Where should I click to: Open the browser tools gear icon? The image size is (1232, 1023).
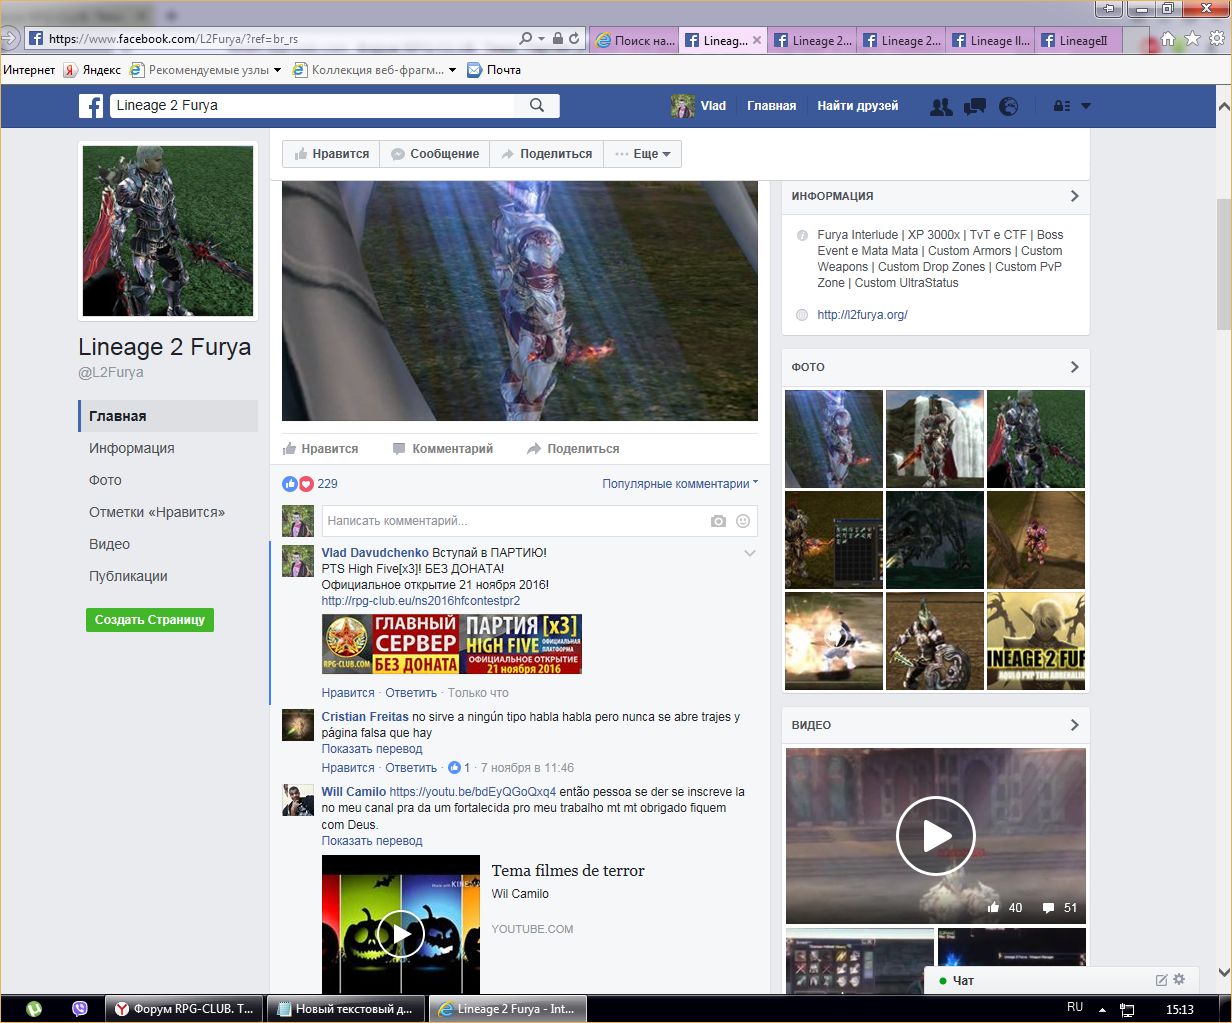(x=1217, y=39)
